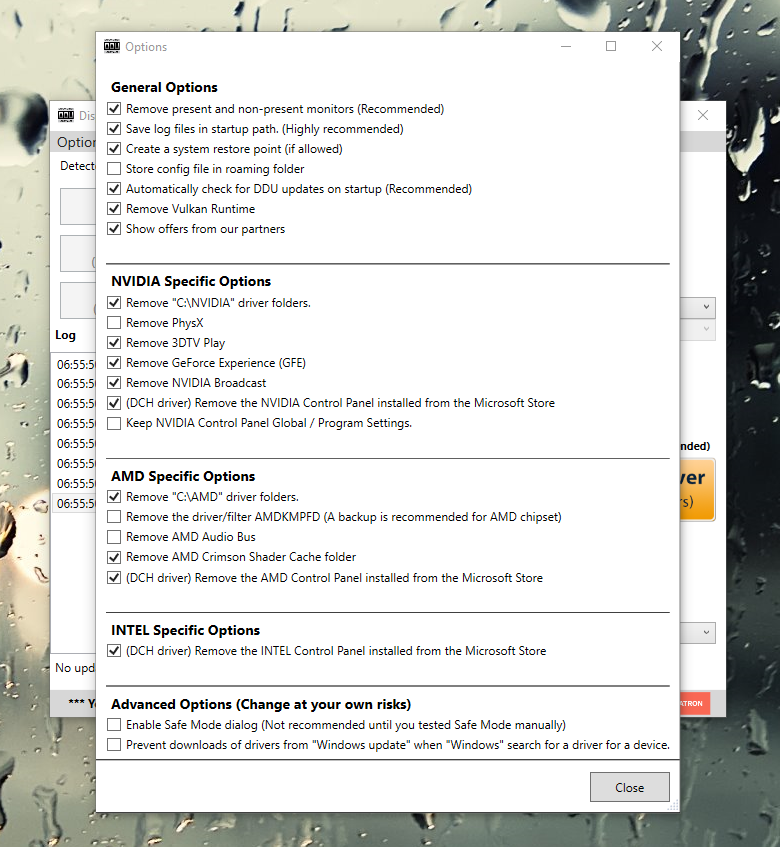780x847 pixels.
Task: Click the resize grip of Options dialog
Action: (x=673, y=806)
